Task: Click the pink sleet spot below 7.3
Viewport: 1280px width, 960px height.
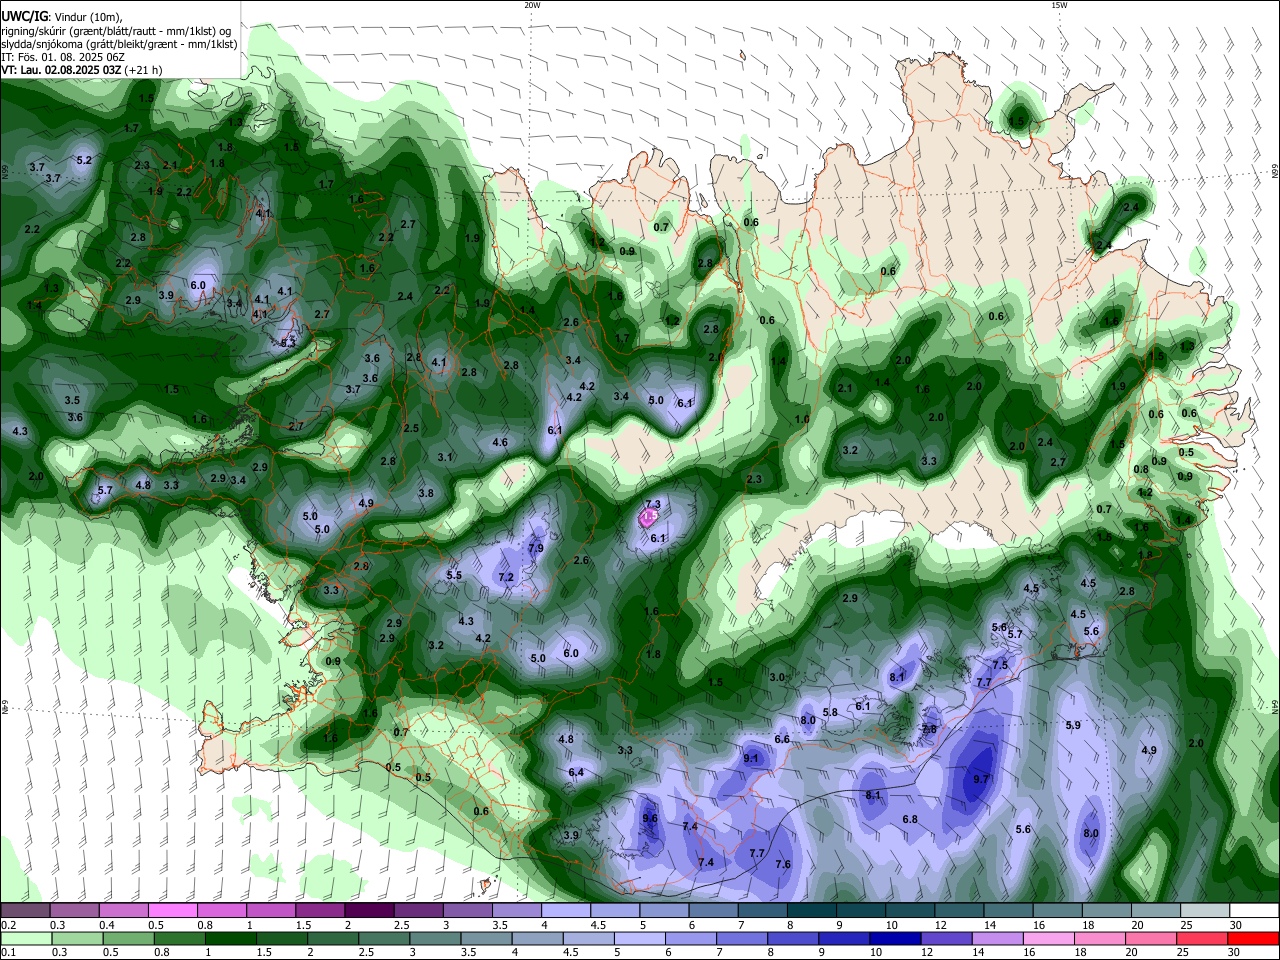Action: [x=649, y=517]
